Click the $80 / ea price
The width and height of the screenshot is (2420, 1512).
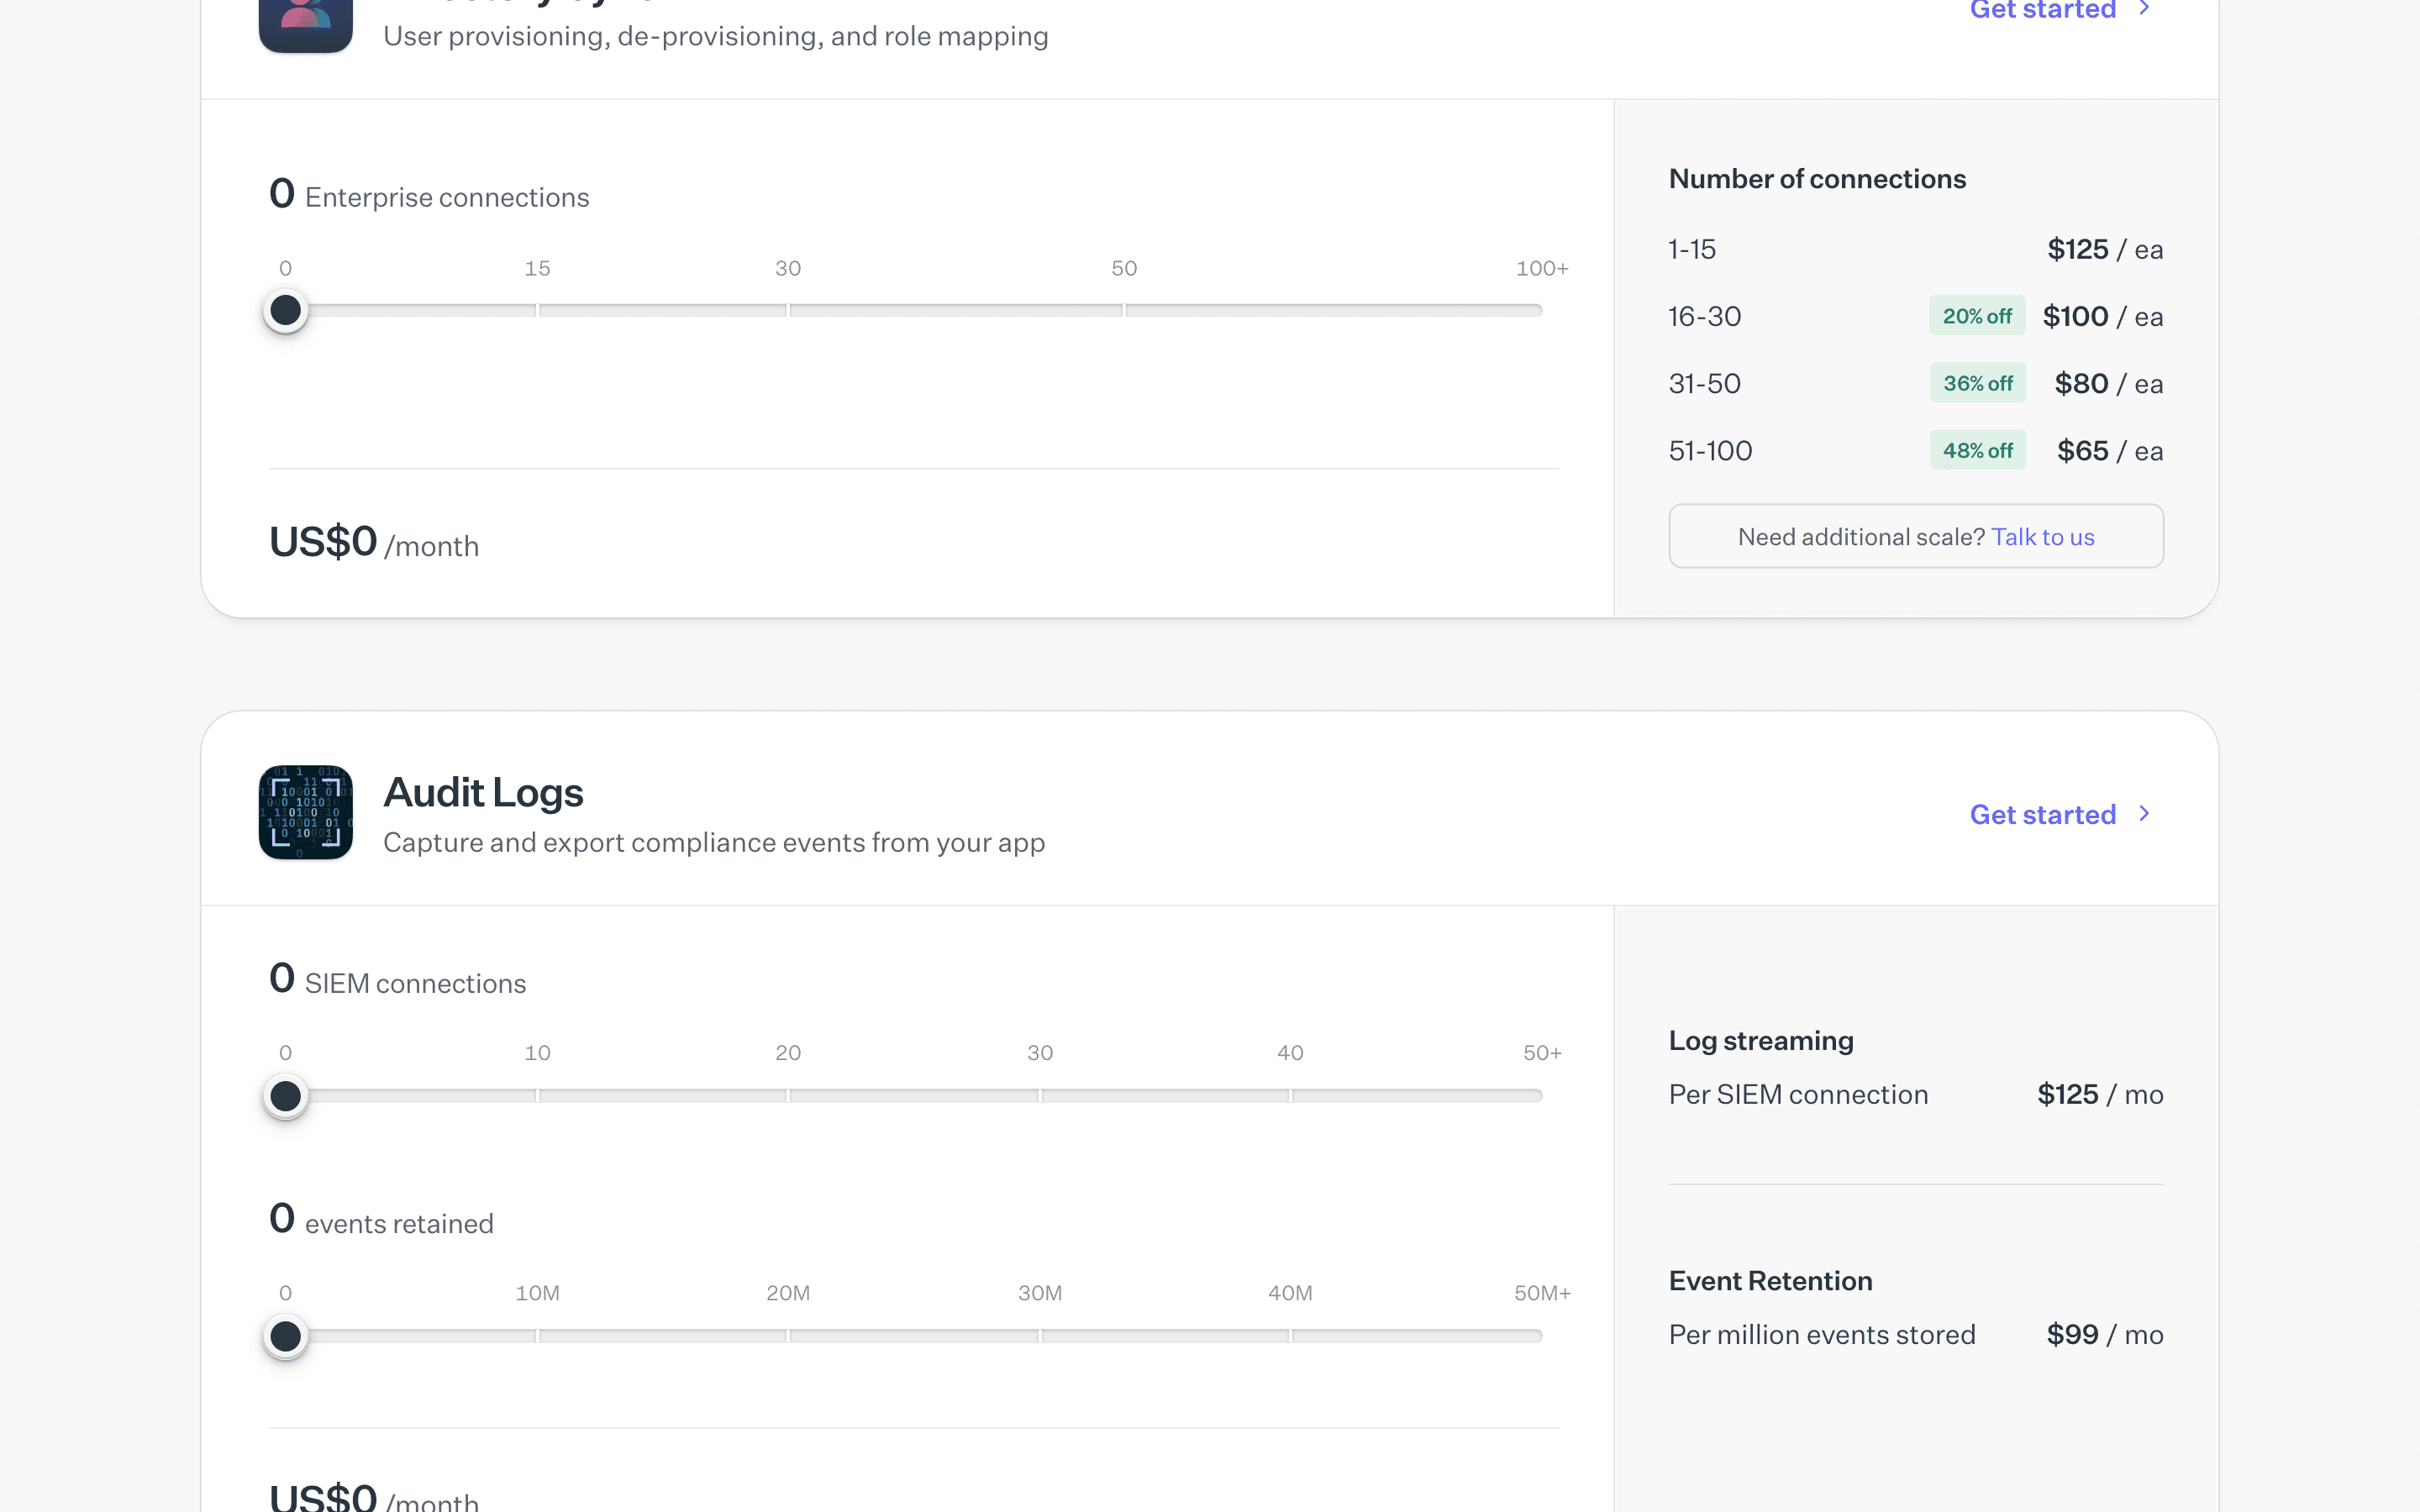coord(2109,383)
